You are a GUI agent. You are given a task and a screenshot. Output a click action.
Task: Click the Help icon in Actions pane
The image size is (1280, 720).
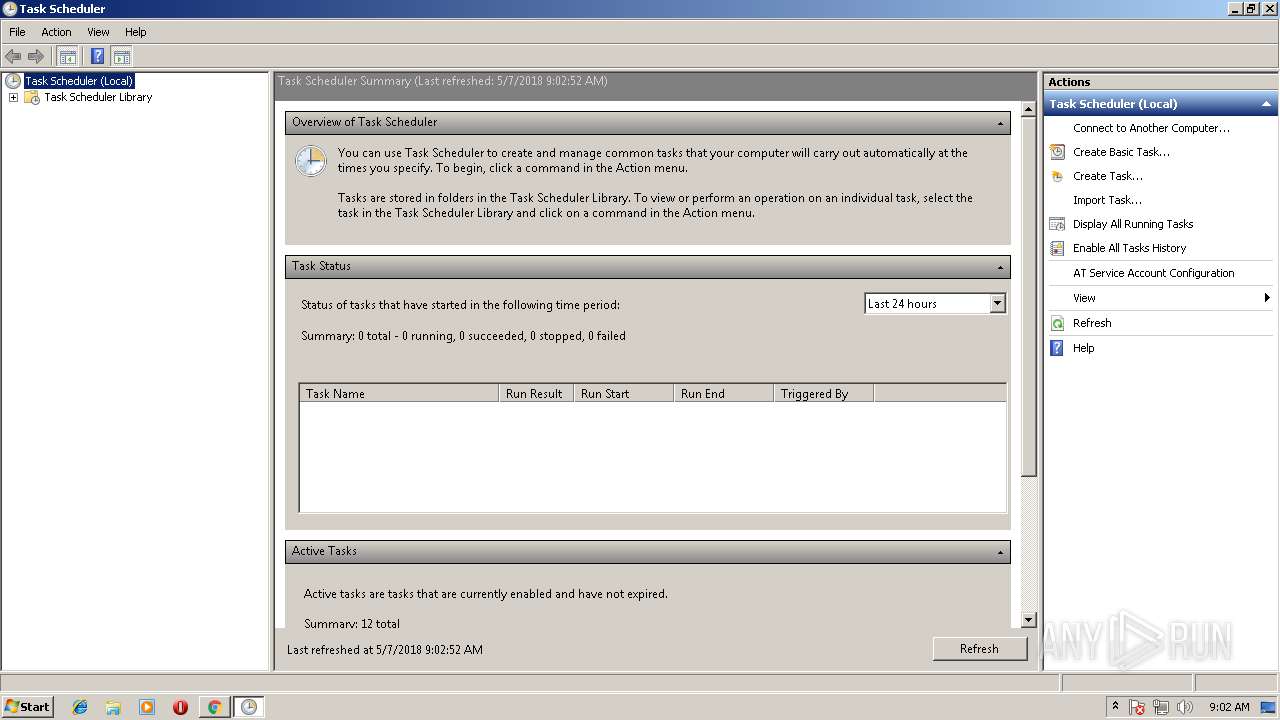pos(1057,348)
